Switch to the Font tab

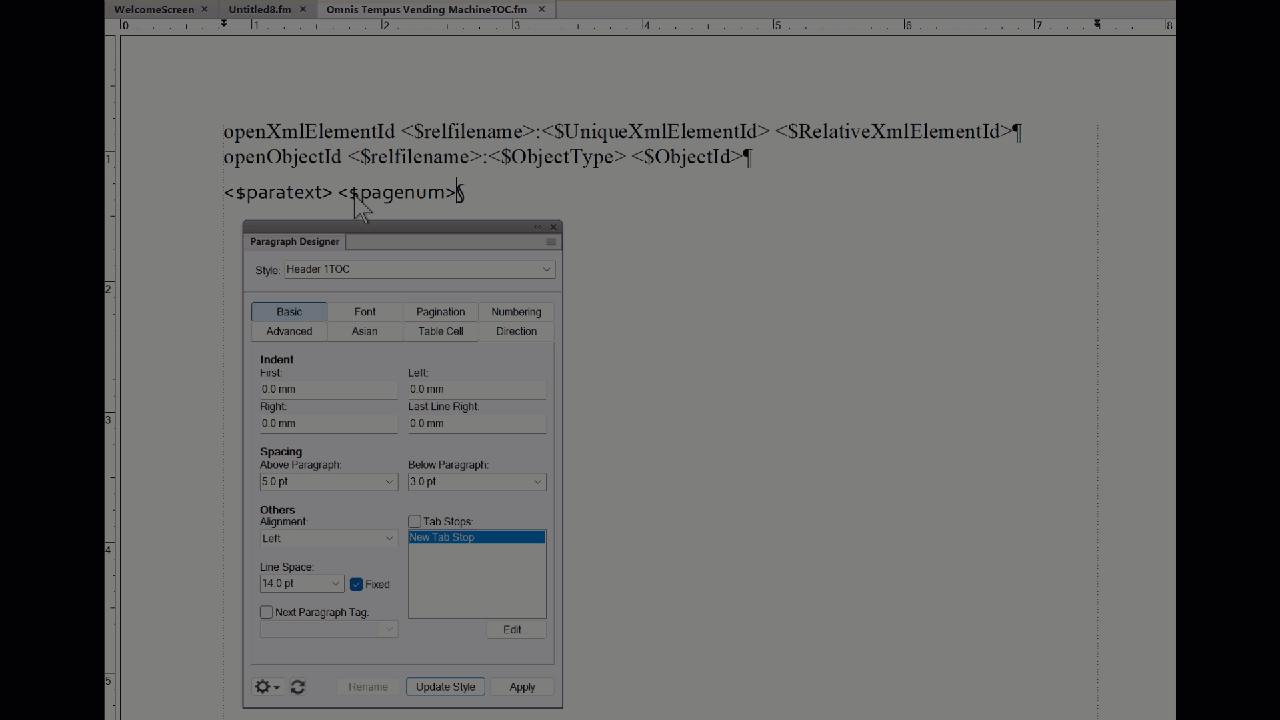(x=365, y=312)
